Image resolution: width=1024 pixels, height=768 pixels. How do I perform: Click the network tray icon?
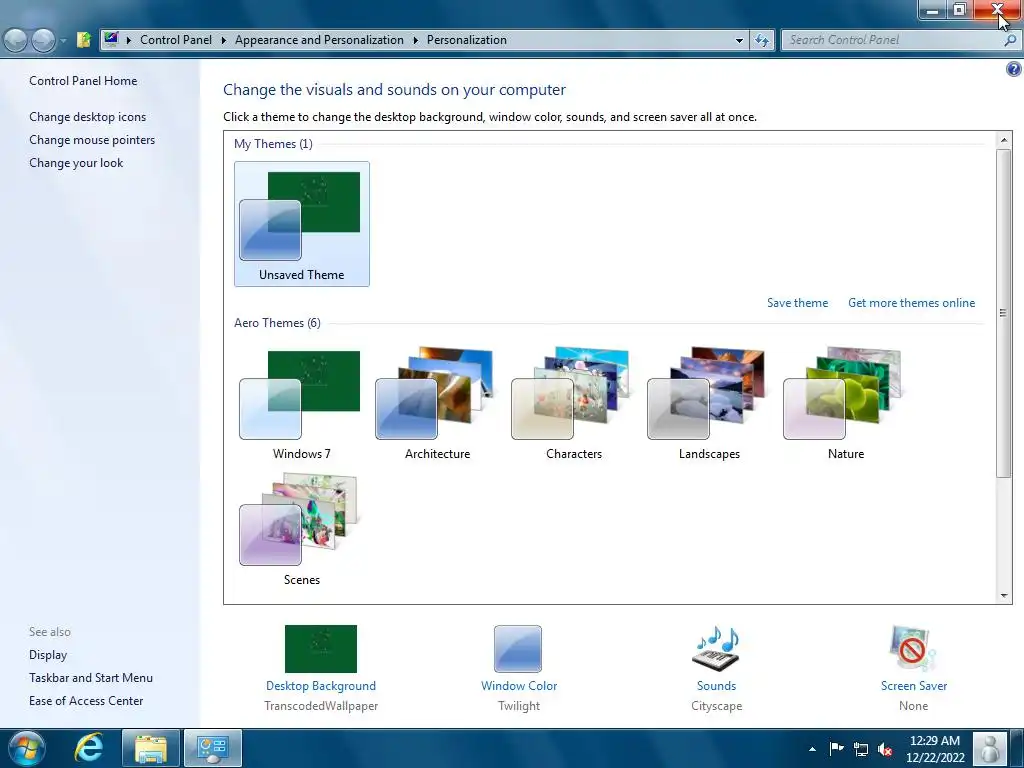pyautogui.click(x=861, y=750)
